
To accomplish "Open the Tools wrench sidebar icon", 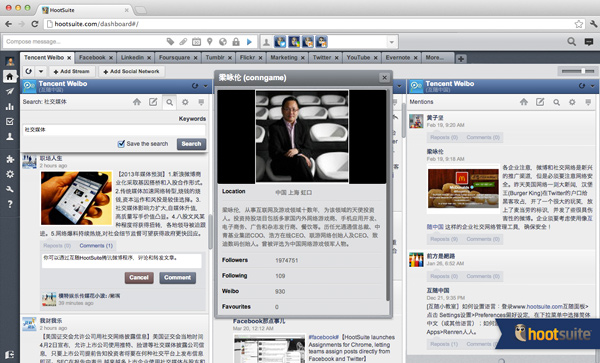I will pos(10,189).
